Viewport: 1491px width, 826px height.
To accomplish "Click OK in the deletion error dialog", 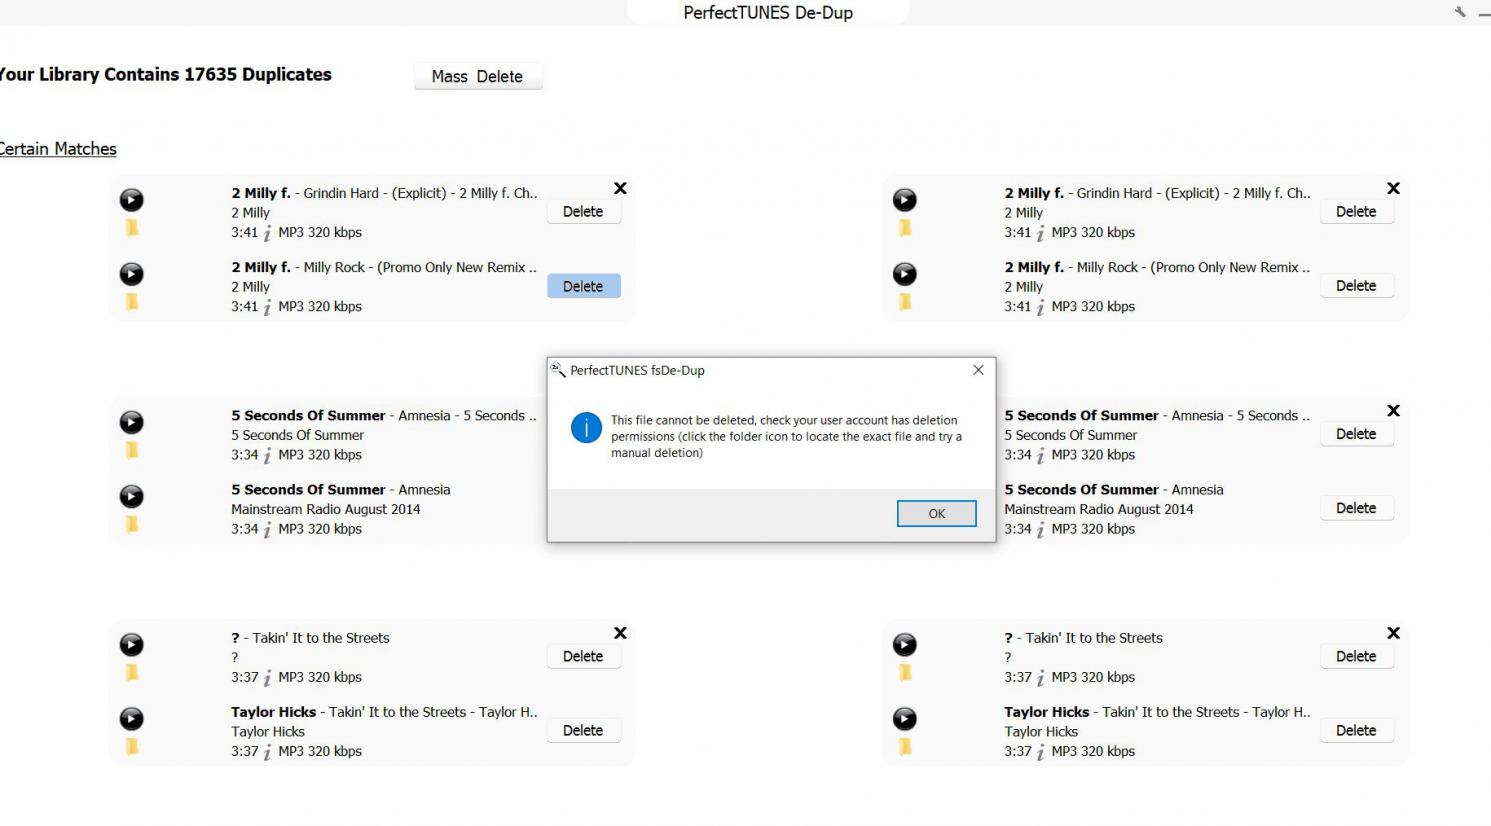I will point(936,513).
